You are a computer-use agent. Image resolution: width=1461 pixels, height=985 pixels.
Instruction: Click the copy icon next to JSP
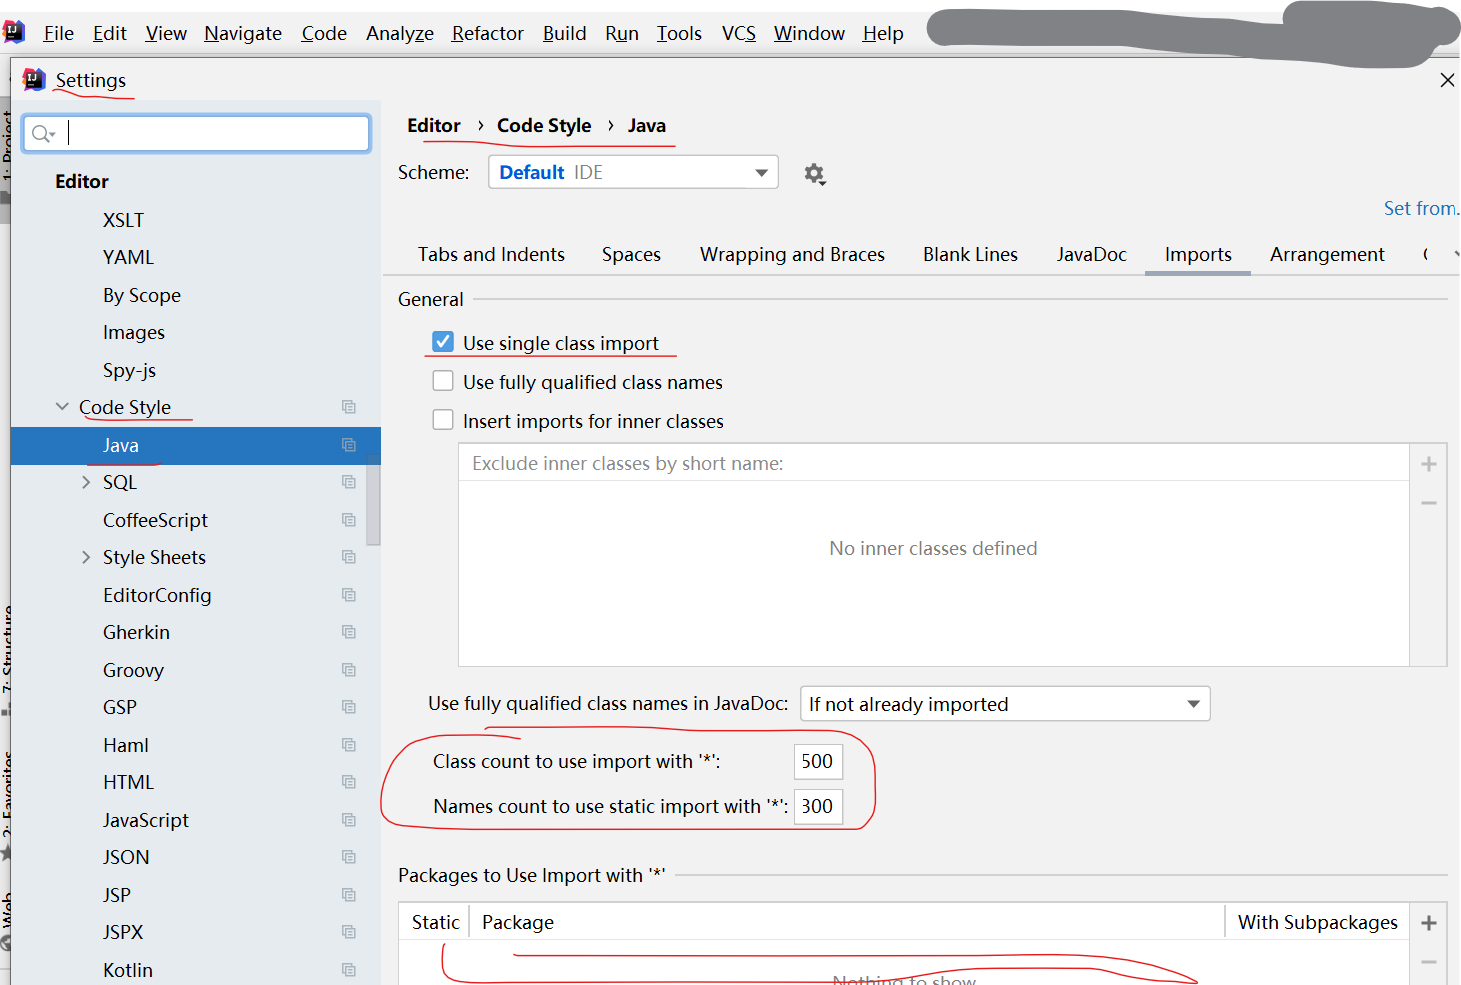pos(349,895)
